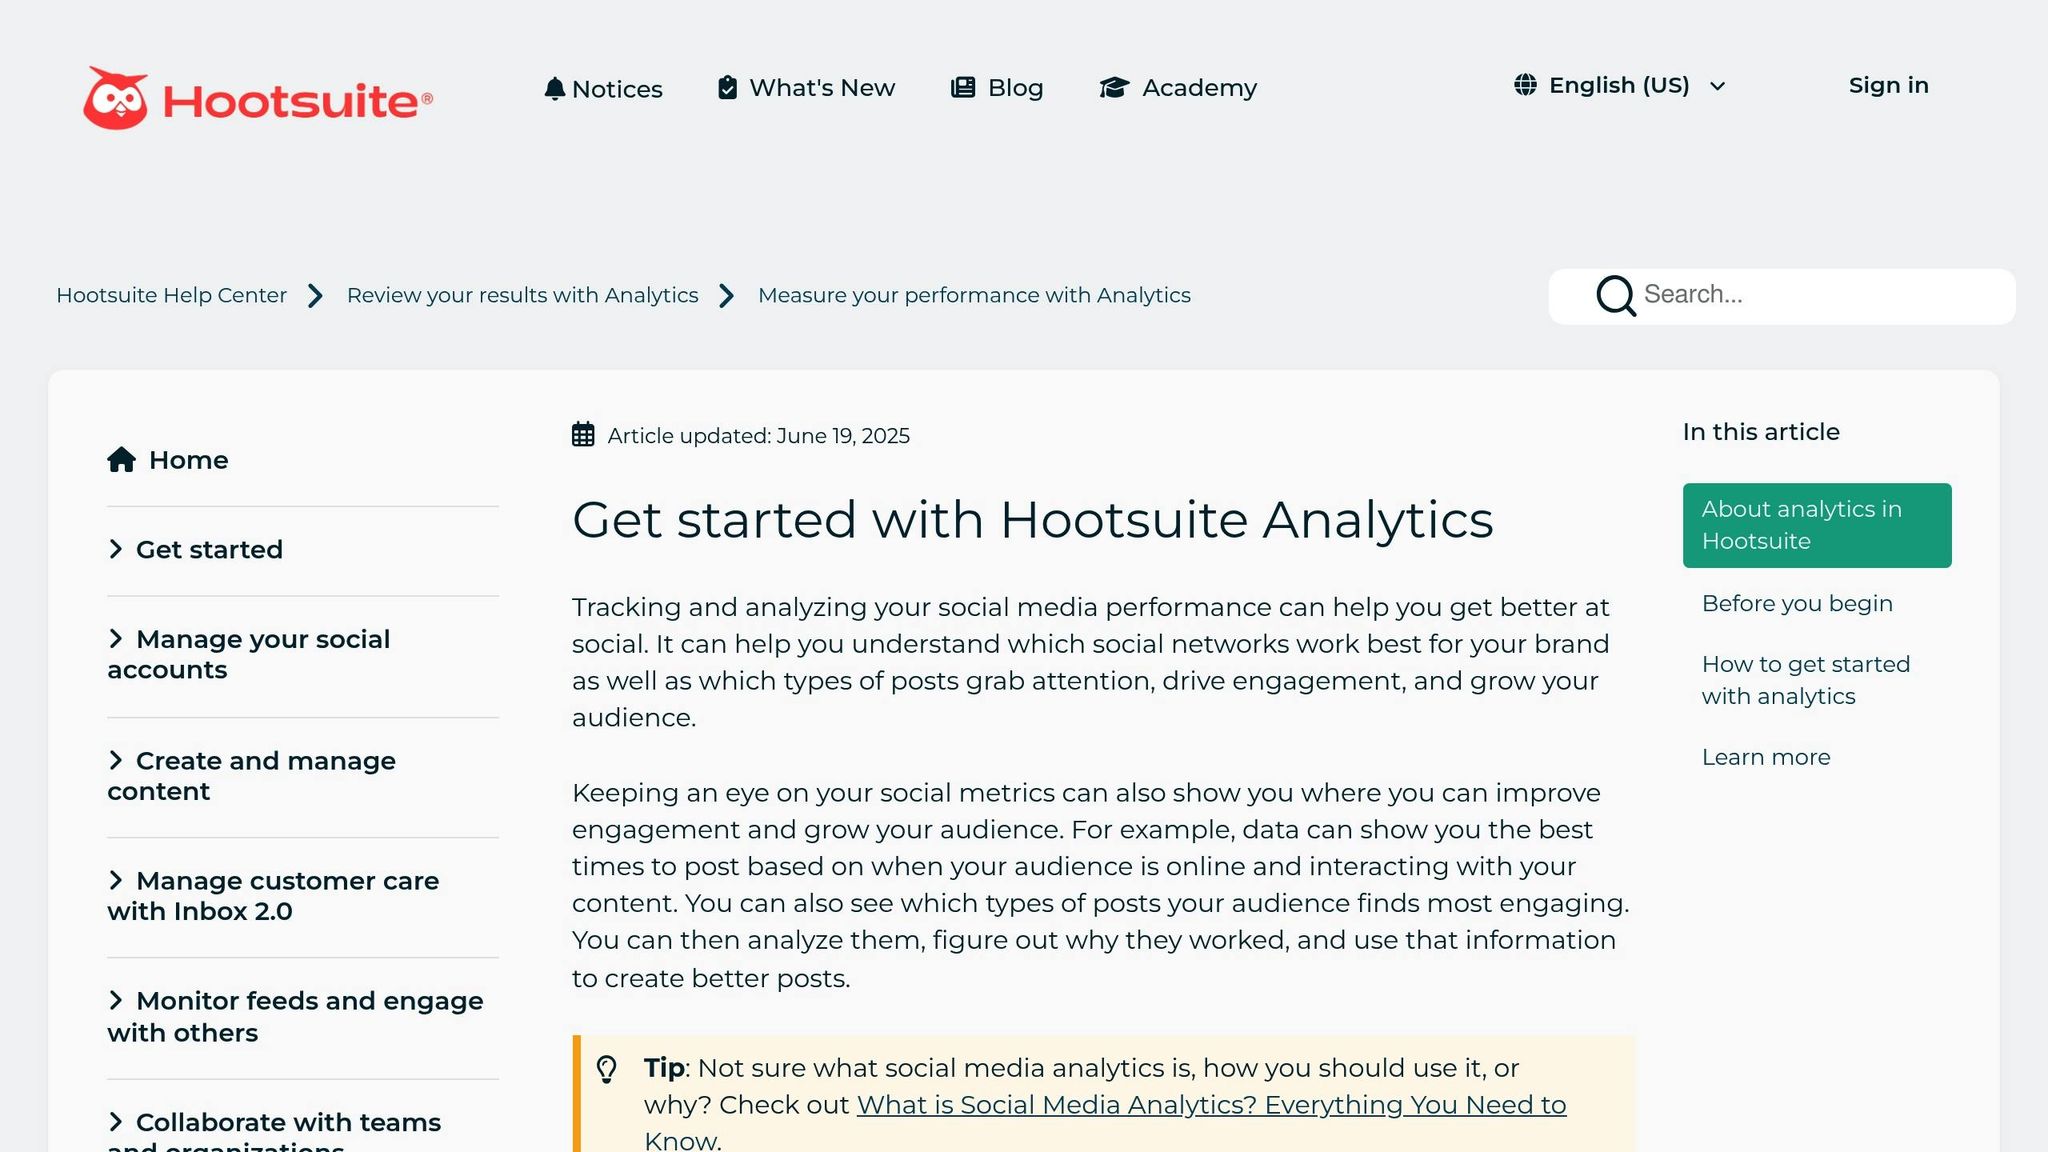Click the globe language icon

1525,85
